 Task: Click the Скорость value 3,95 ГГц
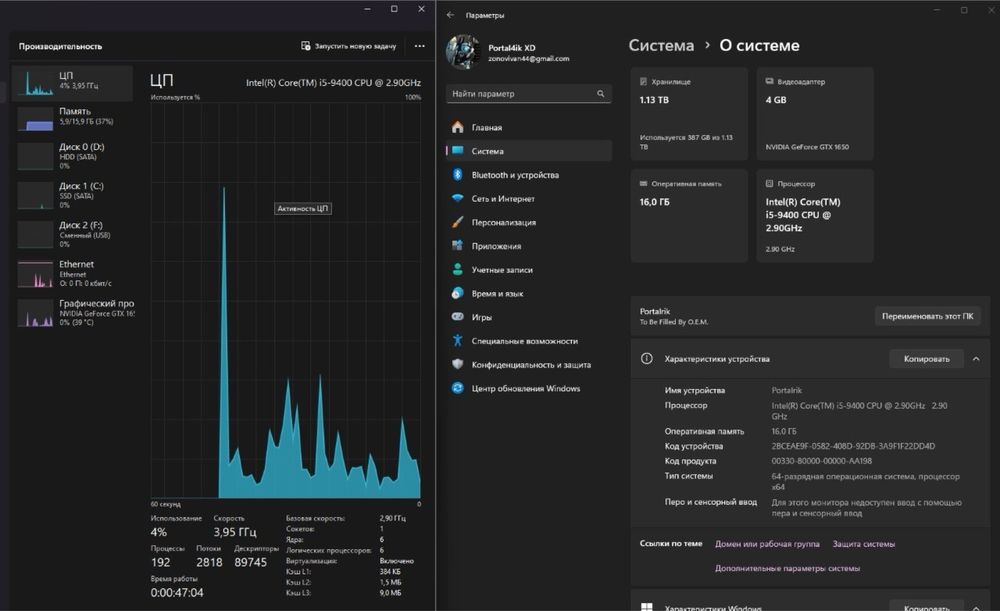235,532
